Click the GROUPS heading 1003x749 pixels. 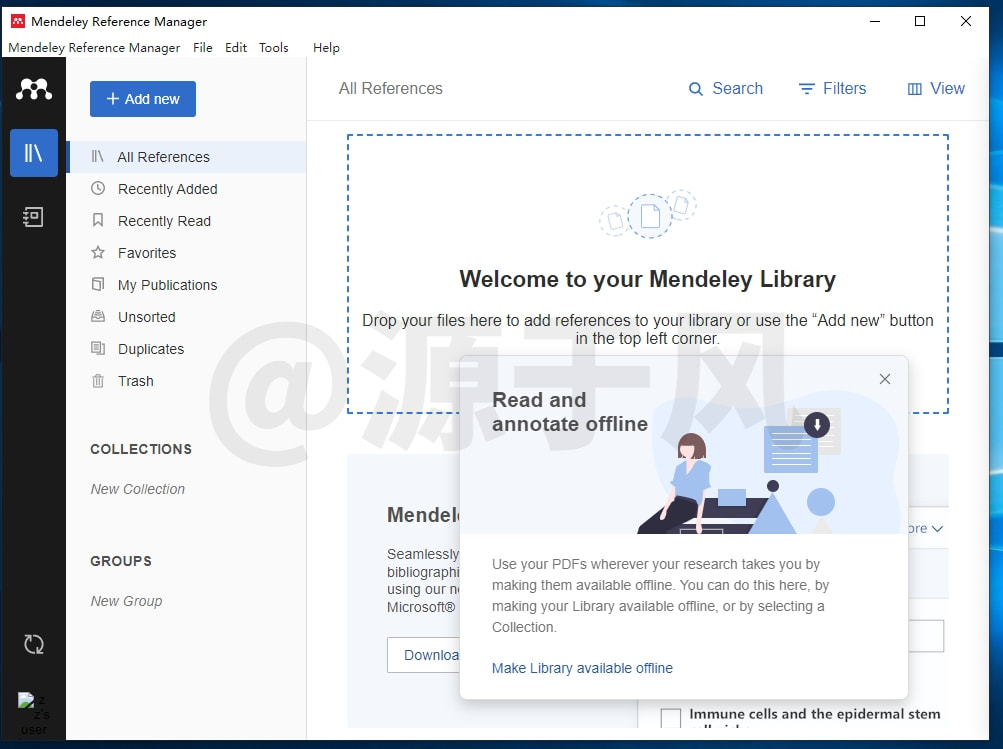[121, 561]
